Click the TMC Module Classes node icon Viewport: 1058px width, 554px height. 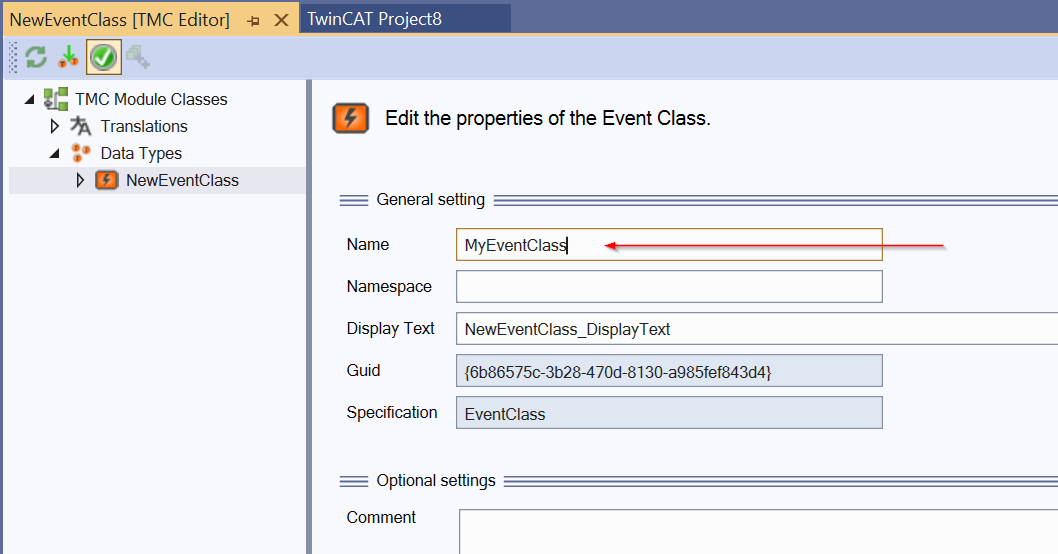pos(56,99)
